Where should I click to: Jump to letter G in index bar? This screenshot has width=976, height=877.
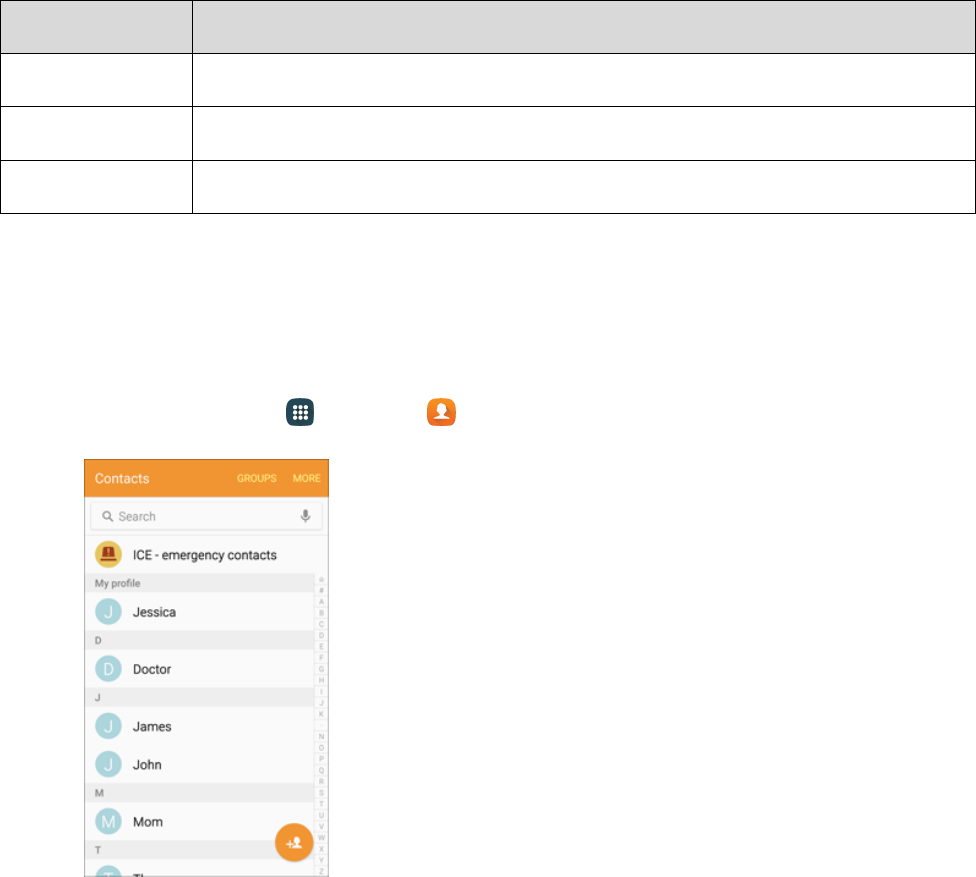click(x=321, y=669)
